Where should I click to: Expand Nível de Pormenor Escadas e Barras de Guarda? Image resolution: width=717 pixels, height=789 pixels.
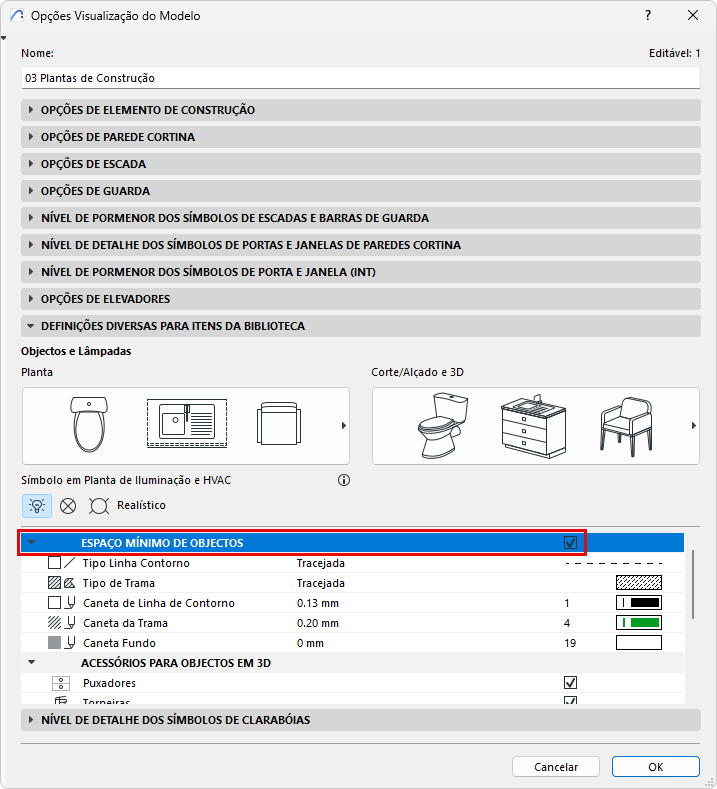(361, 218)
